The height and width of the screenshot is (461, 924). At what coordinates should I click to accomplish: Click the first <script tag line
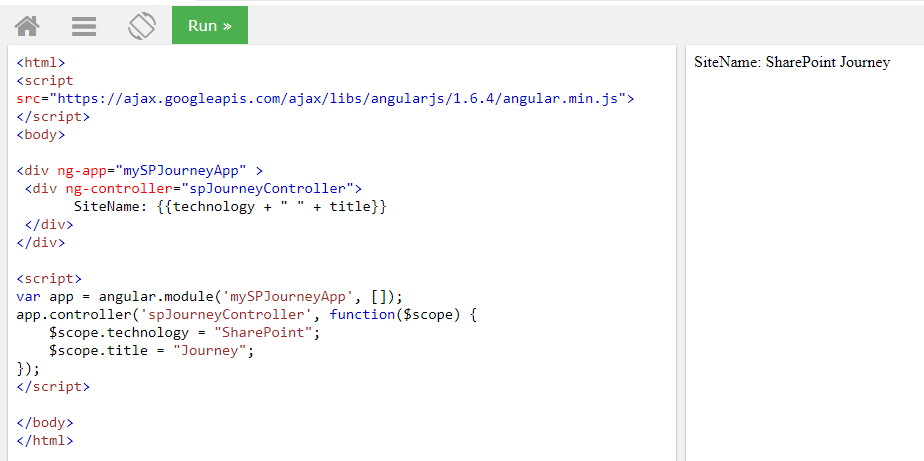coord(45,81)
